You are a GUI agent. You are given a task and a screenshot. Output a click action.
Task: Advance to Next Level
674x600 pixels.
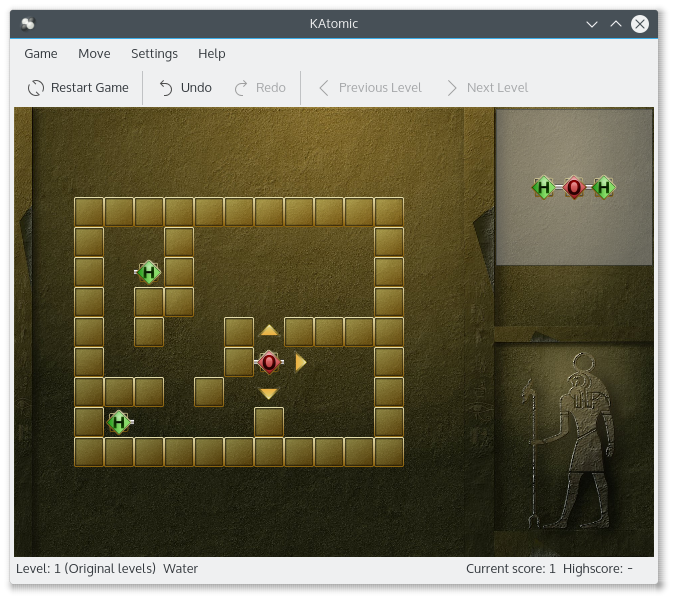point(487,88)
